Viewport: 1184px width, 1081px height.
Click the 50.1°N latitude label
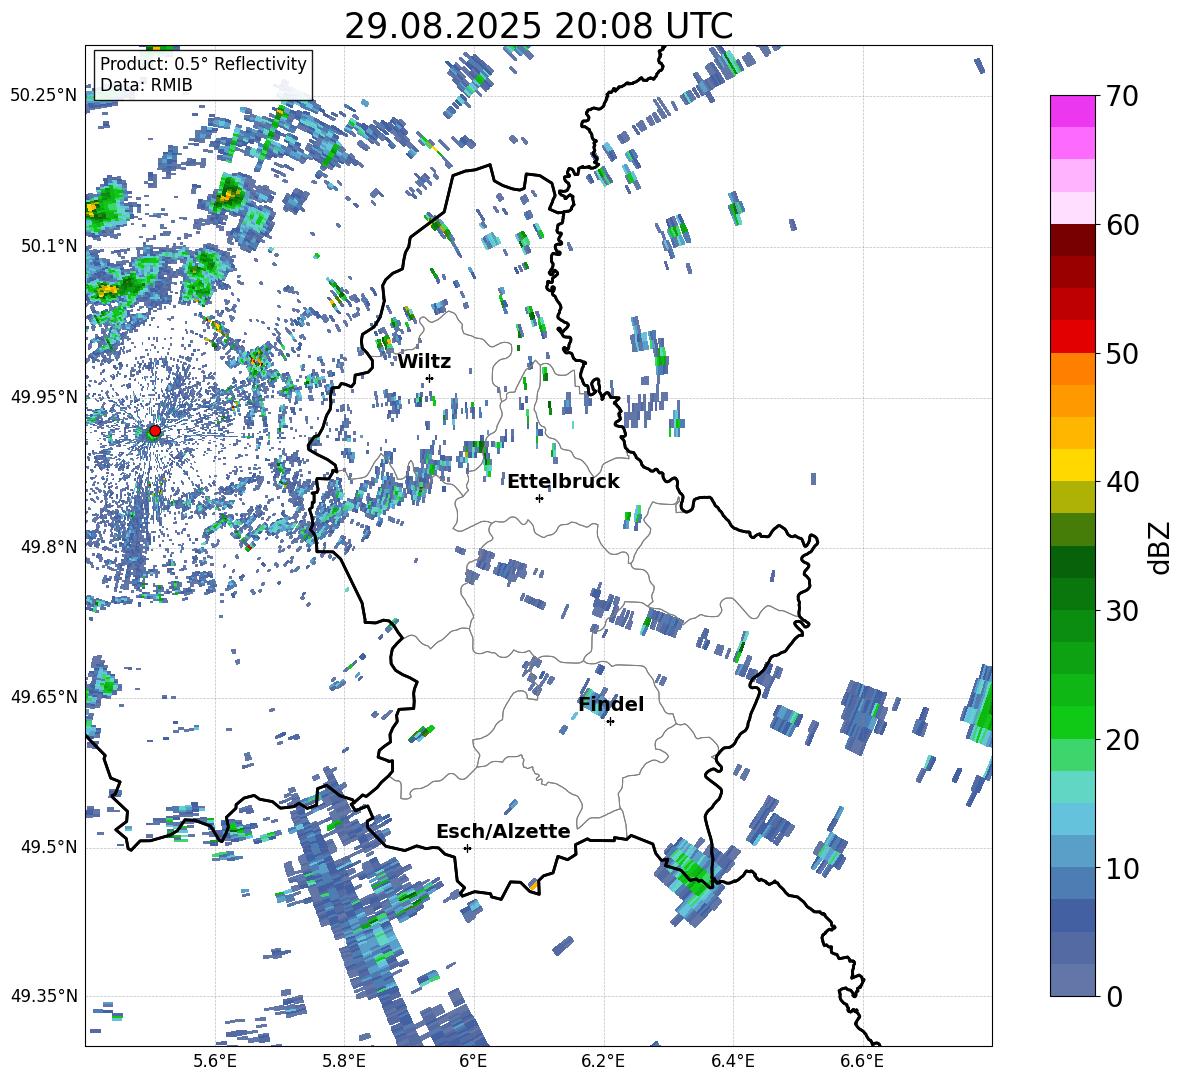point(48,246)
